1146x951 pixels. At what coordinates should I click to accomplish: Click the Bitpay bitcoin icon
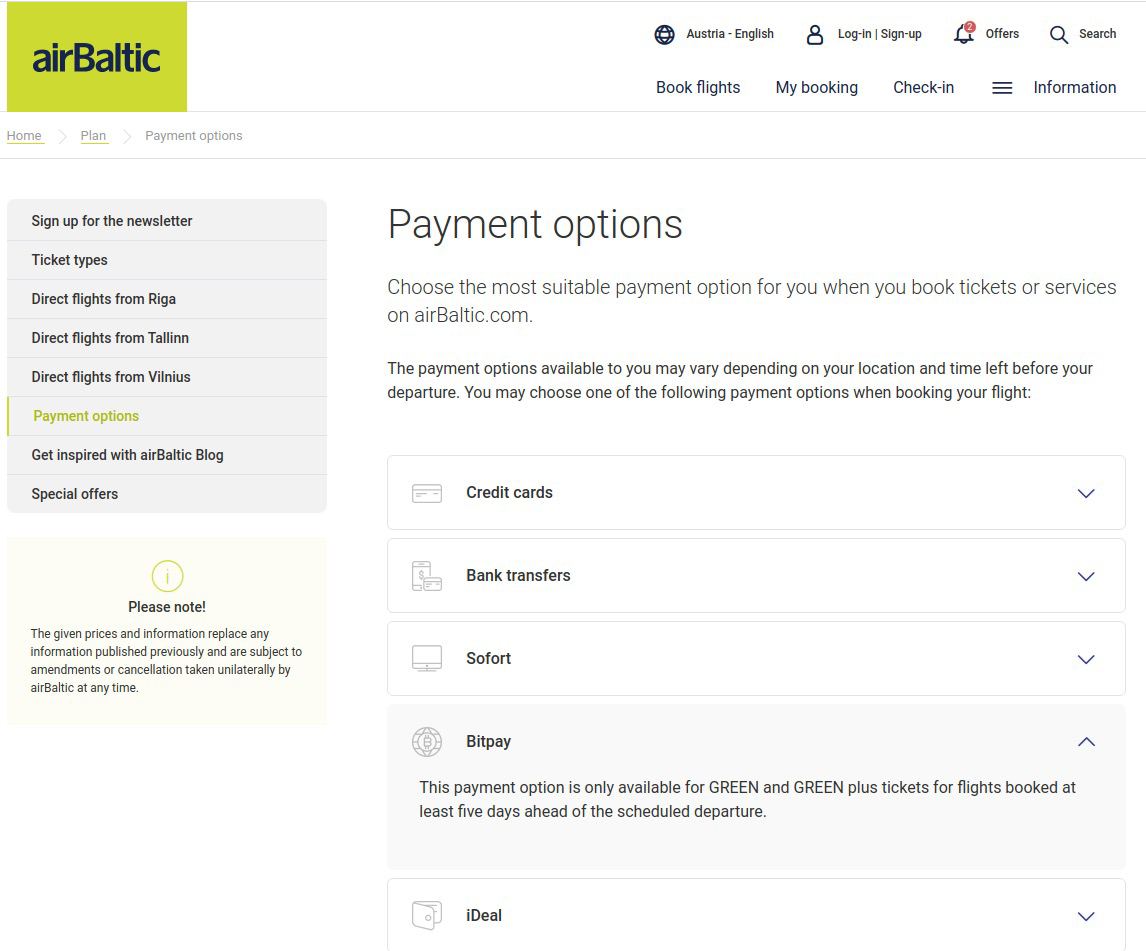coord(427,742)
